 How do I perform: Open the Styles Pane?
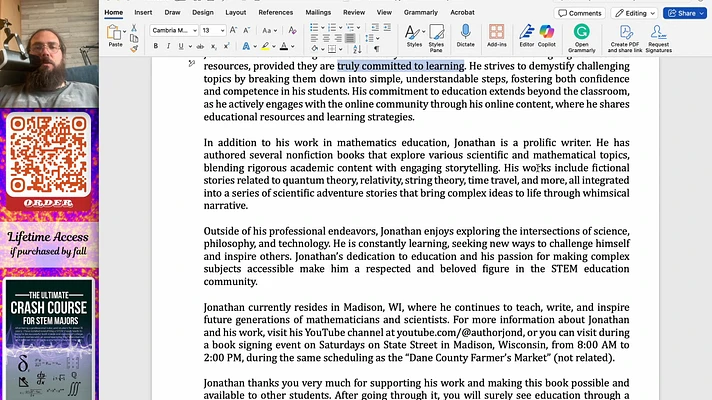(436, 38)
